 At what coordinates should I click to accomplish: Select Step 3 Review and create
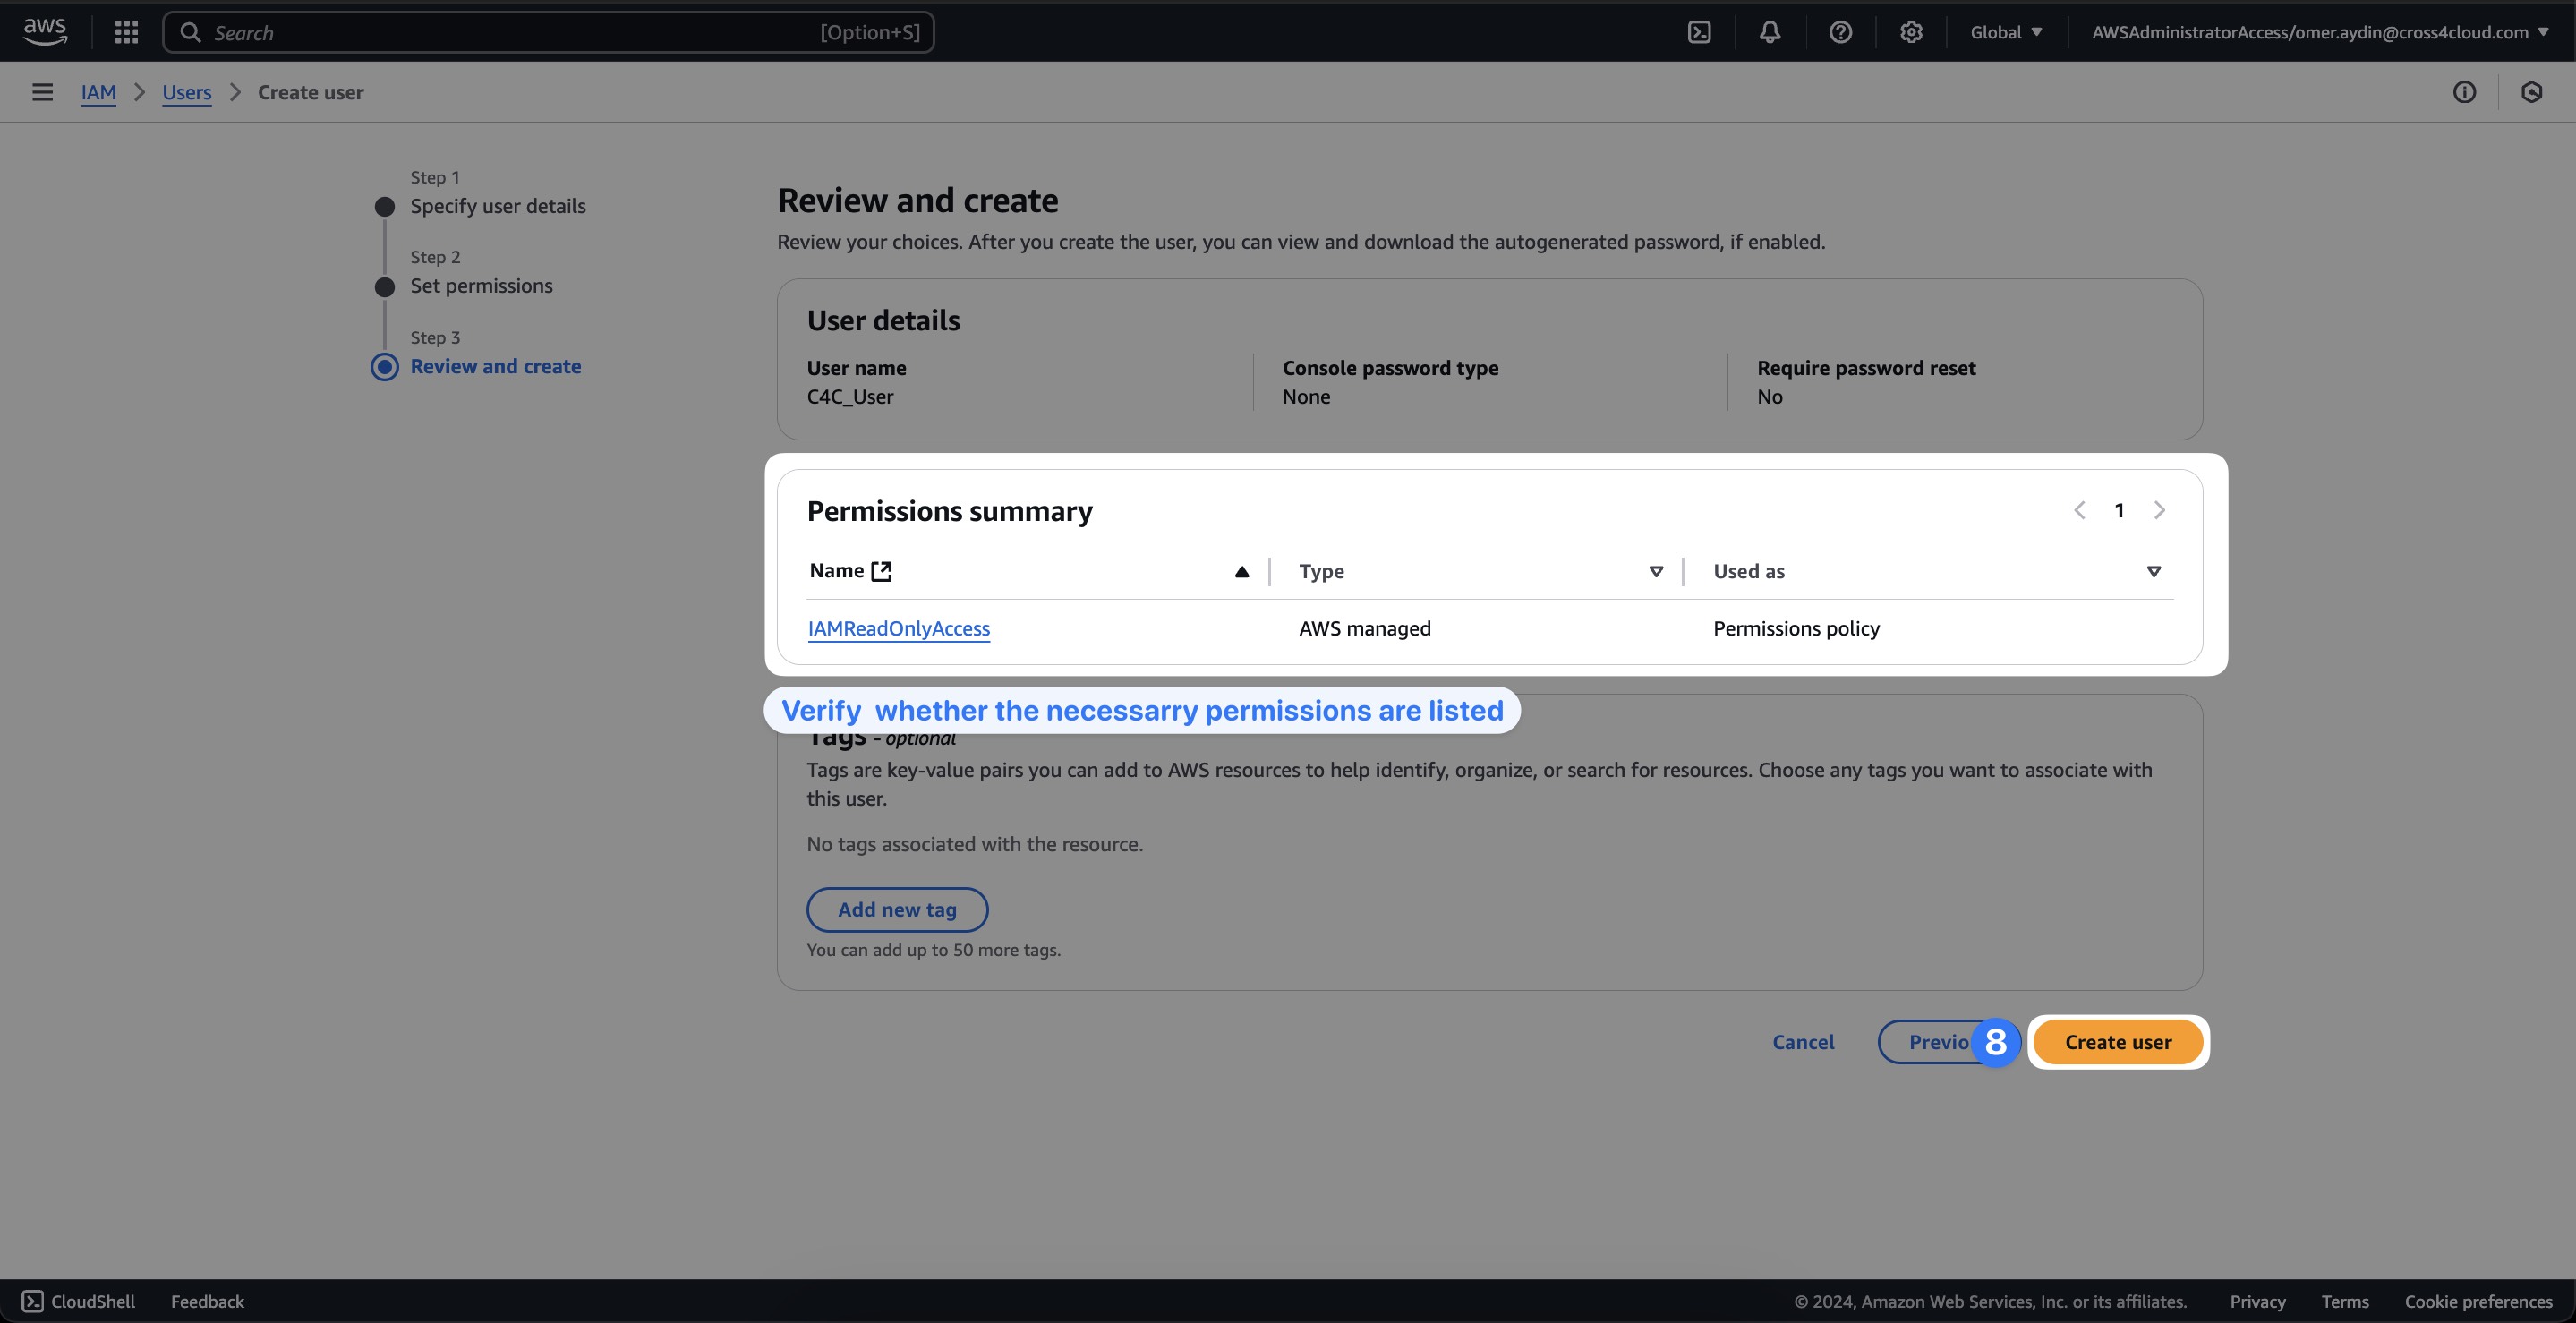pyautogui.click(x=495, y=366)
